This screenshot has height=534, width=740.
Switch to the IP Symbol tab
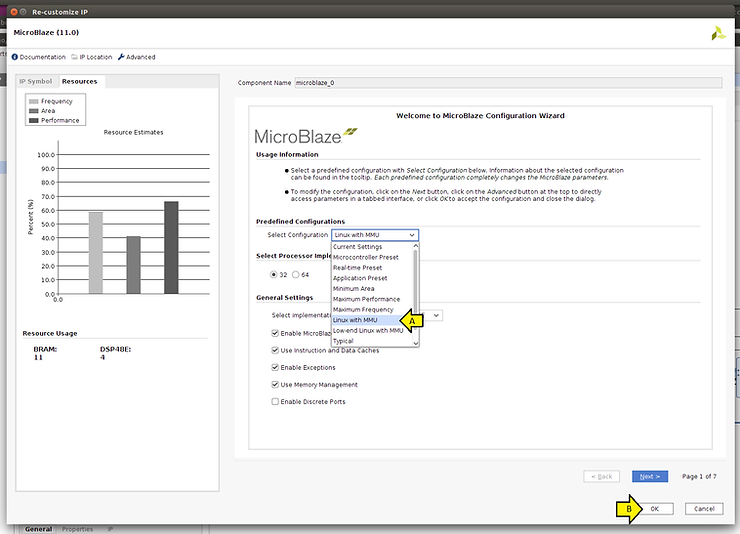coord(36,81)
